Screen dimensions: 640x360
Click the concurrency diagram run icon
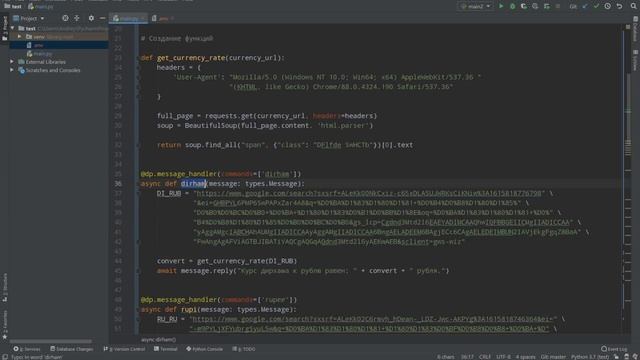(547, 6)
